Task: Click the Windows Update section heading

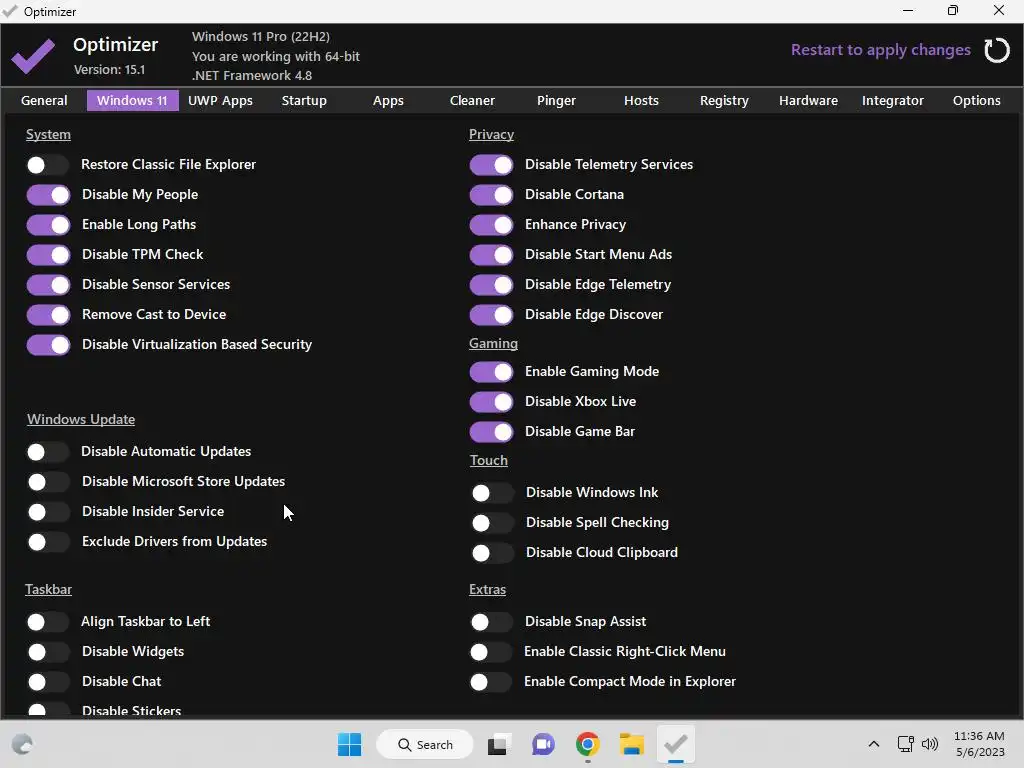Action: (81, 419)
